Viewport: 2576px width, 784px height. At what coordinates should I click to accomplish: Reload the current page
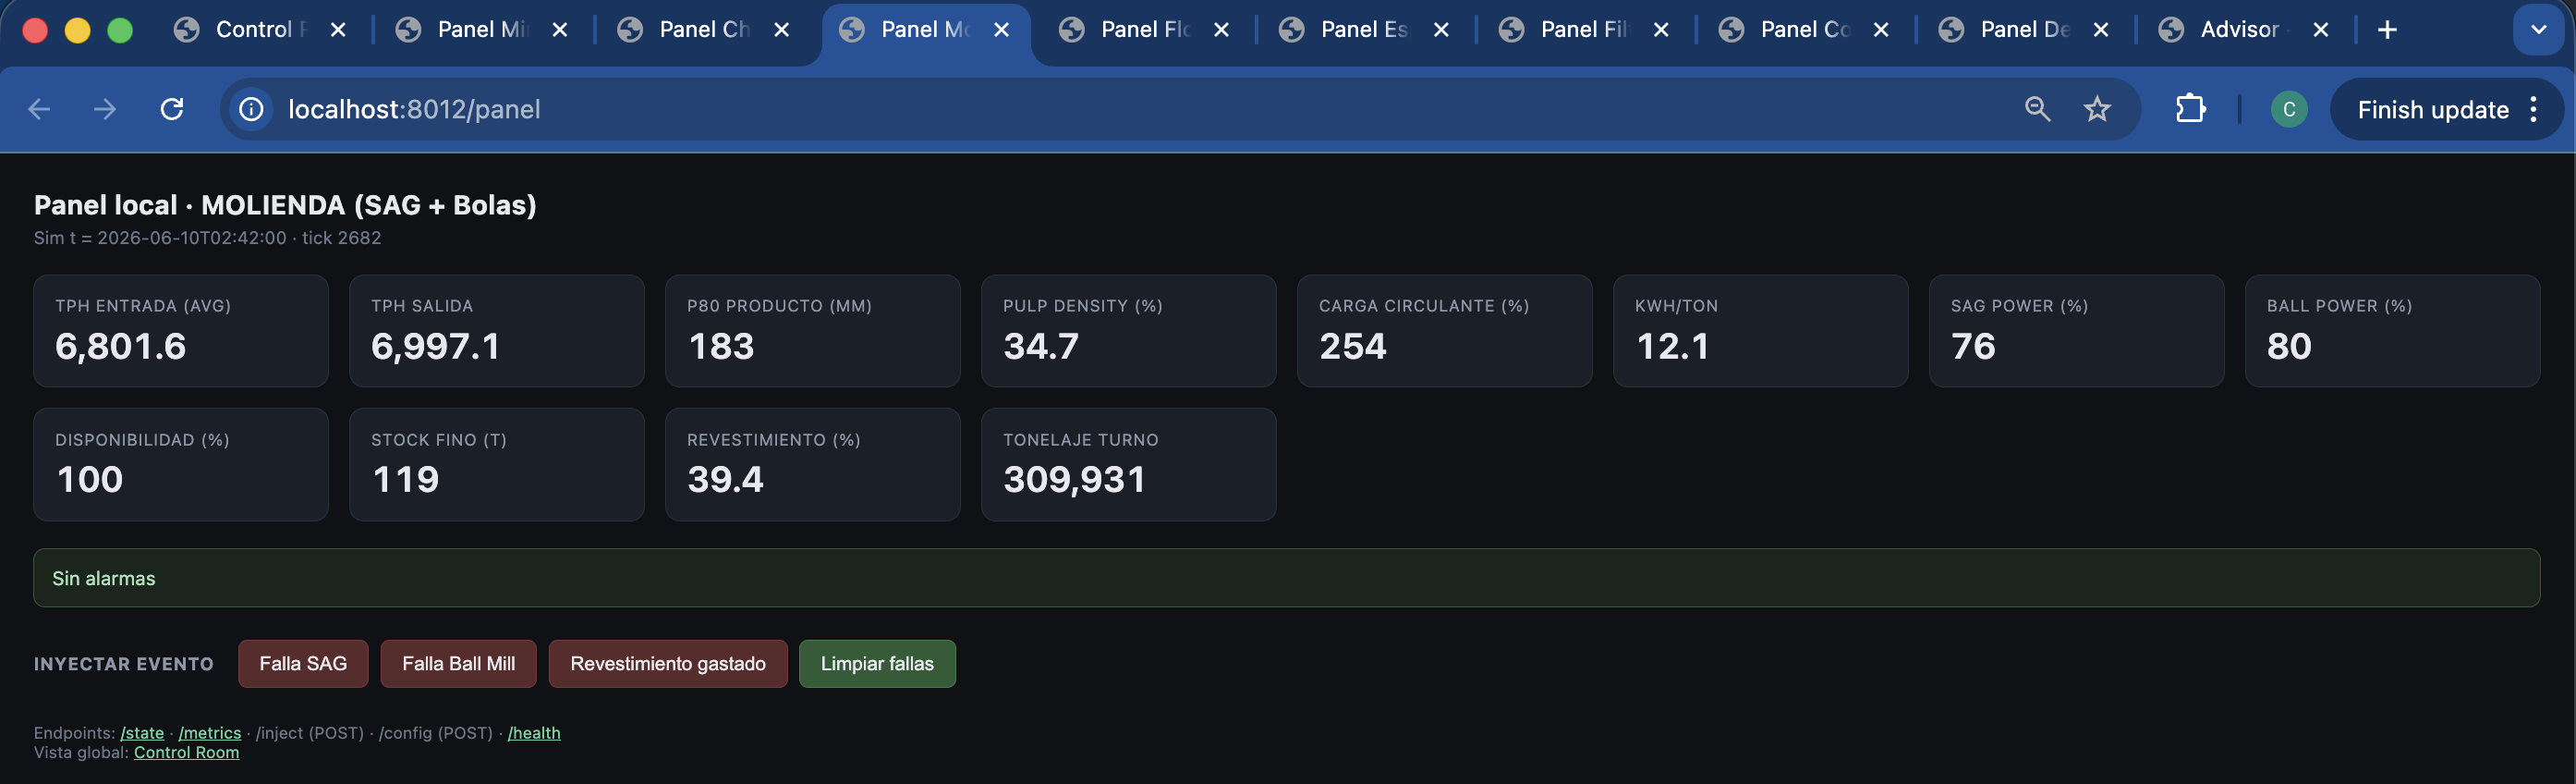[172, 109]
